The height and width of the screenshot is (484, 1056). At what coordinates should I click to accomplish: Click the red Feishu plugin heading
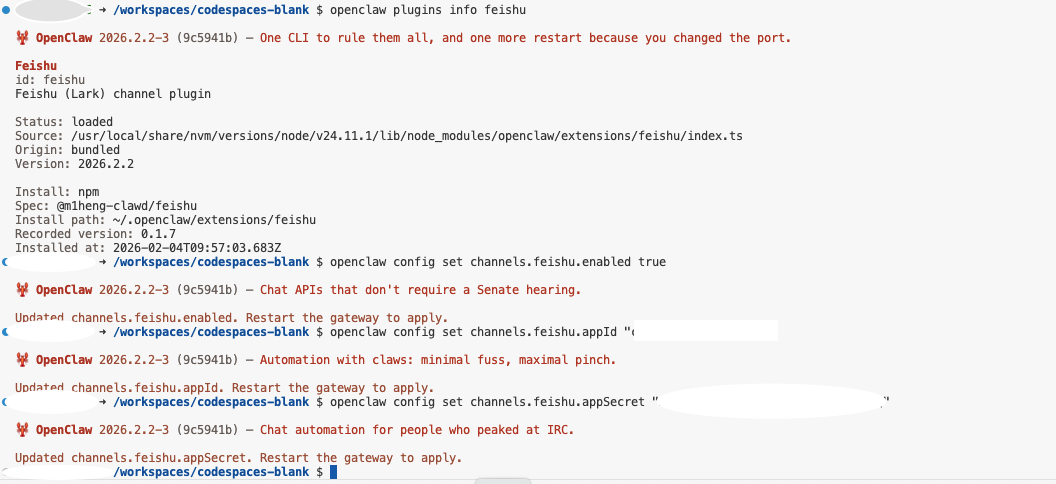pyautogui.click(x=36, y=66)
